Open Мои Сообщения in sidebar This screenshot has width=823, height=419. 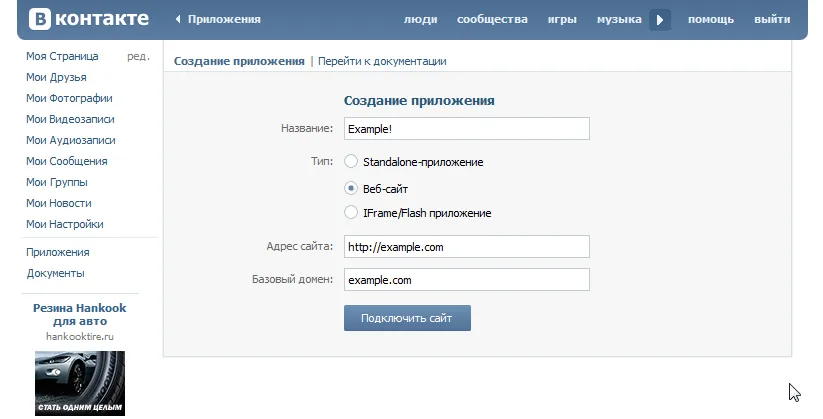click(x=67, y=161)
